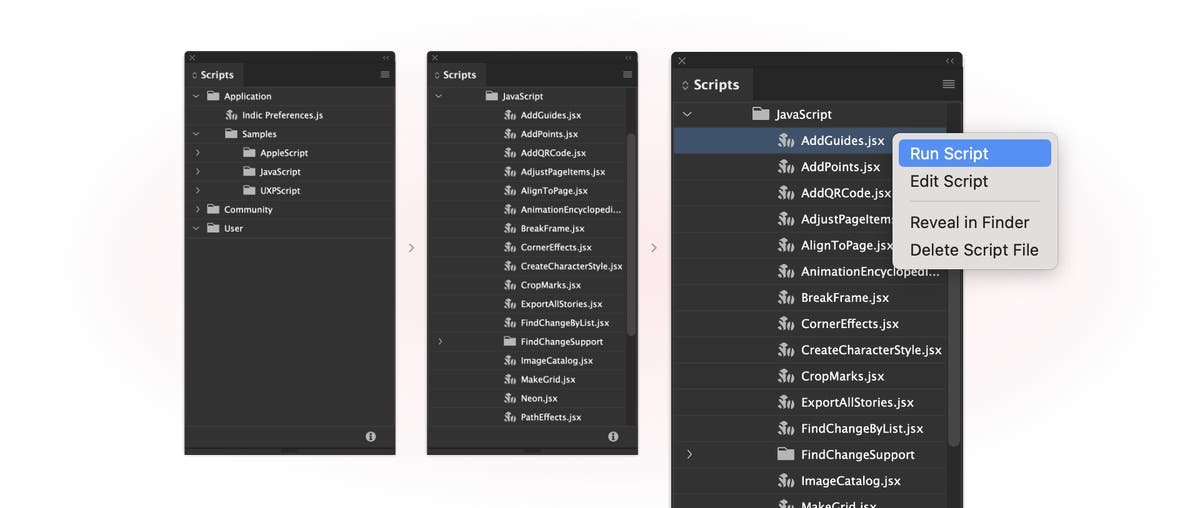1200x508 pixels.
Task: Click the AppleScript folder icon
Action: pyautogui.click(x=249, y=153)
